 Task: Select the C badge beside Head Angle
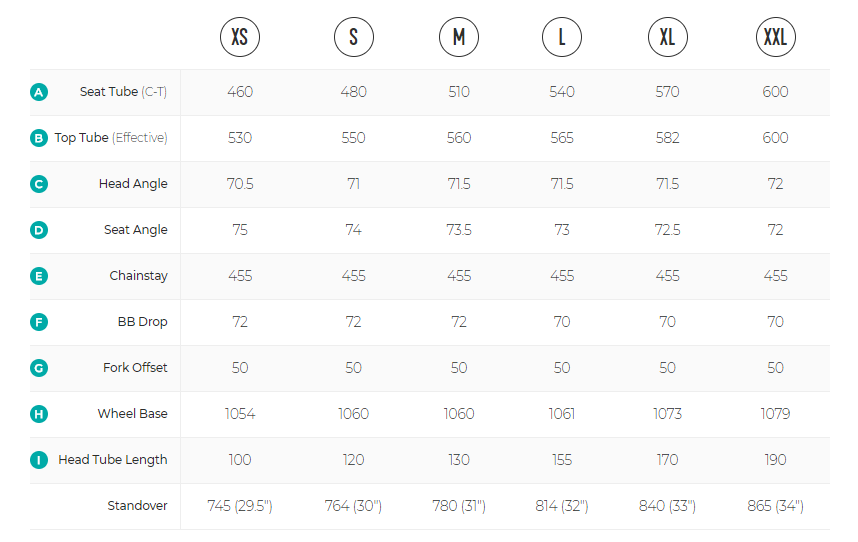(39, 184)
